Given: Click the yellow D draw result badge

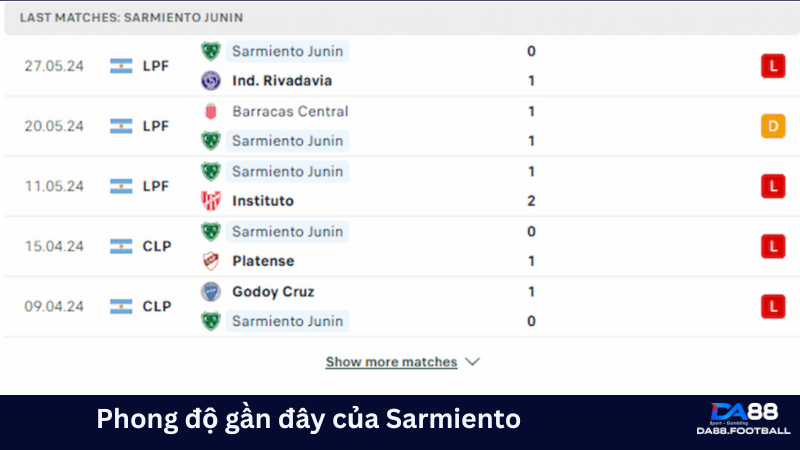Looking at the screenshot, I should click(x=772, y=126).
